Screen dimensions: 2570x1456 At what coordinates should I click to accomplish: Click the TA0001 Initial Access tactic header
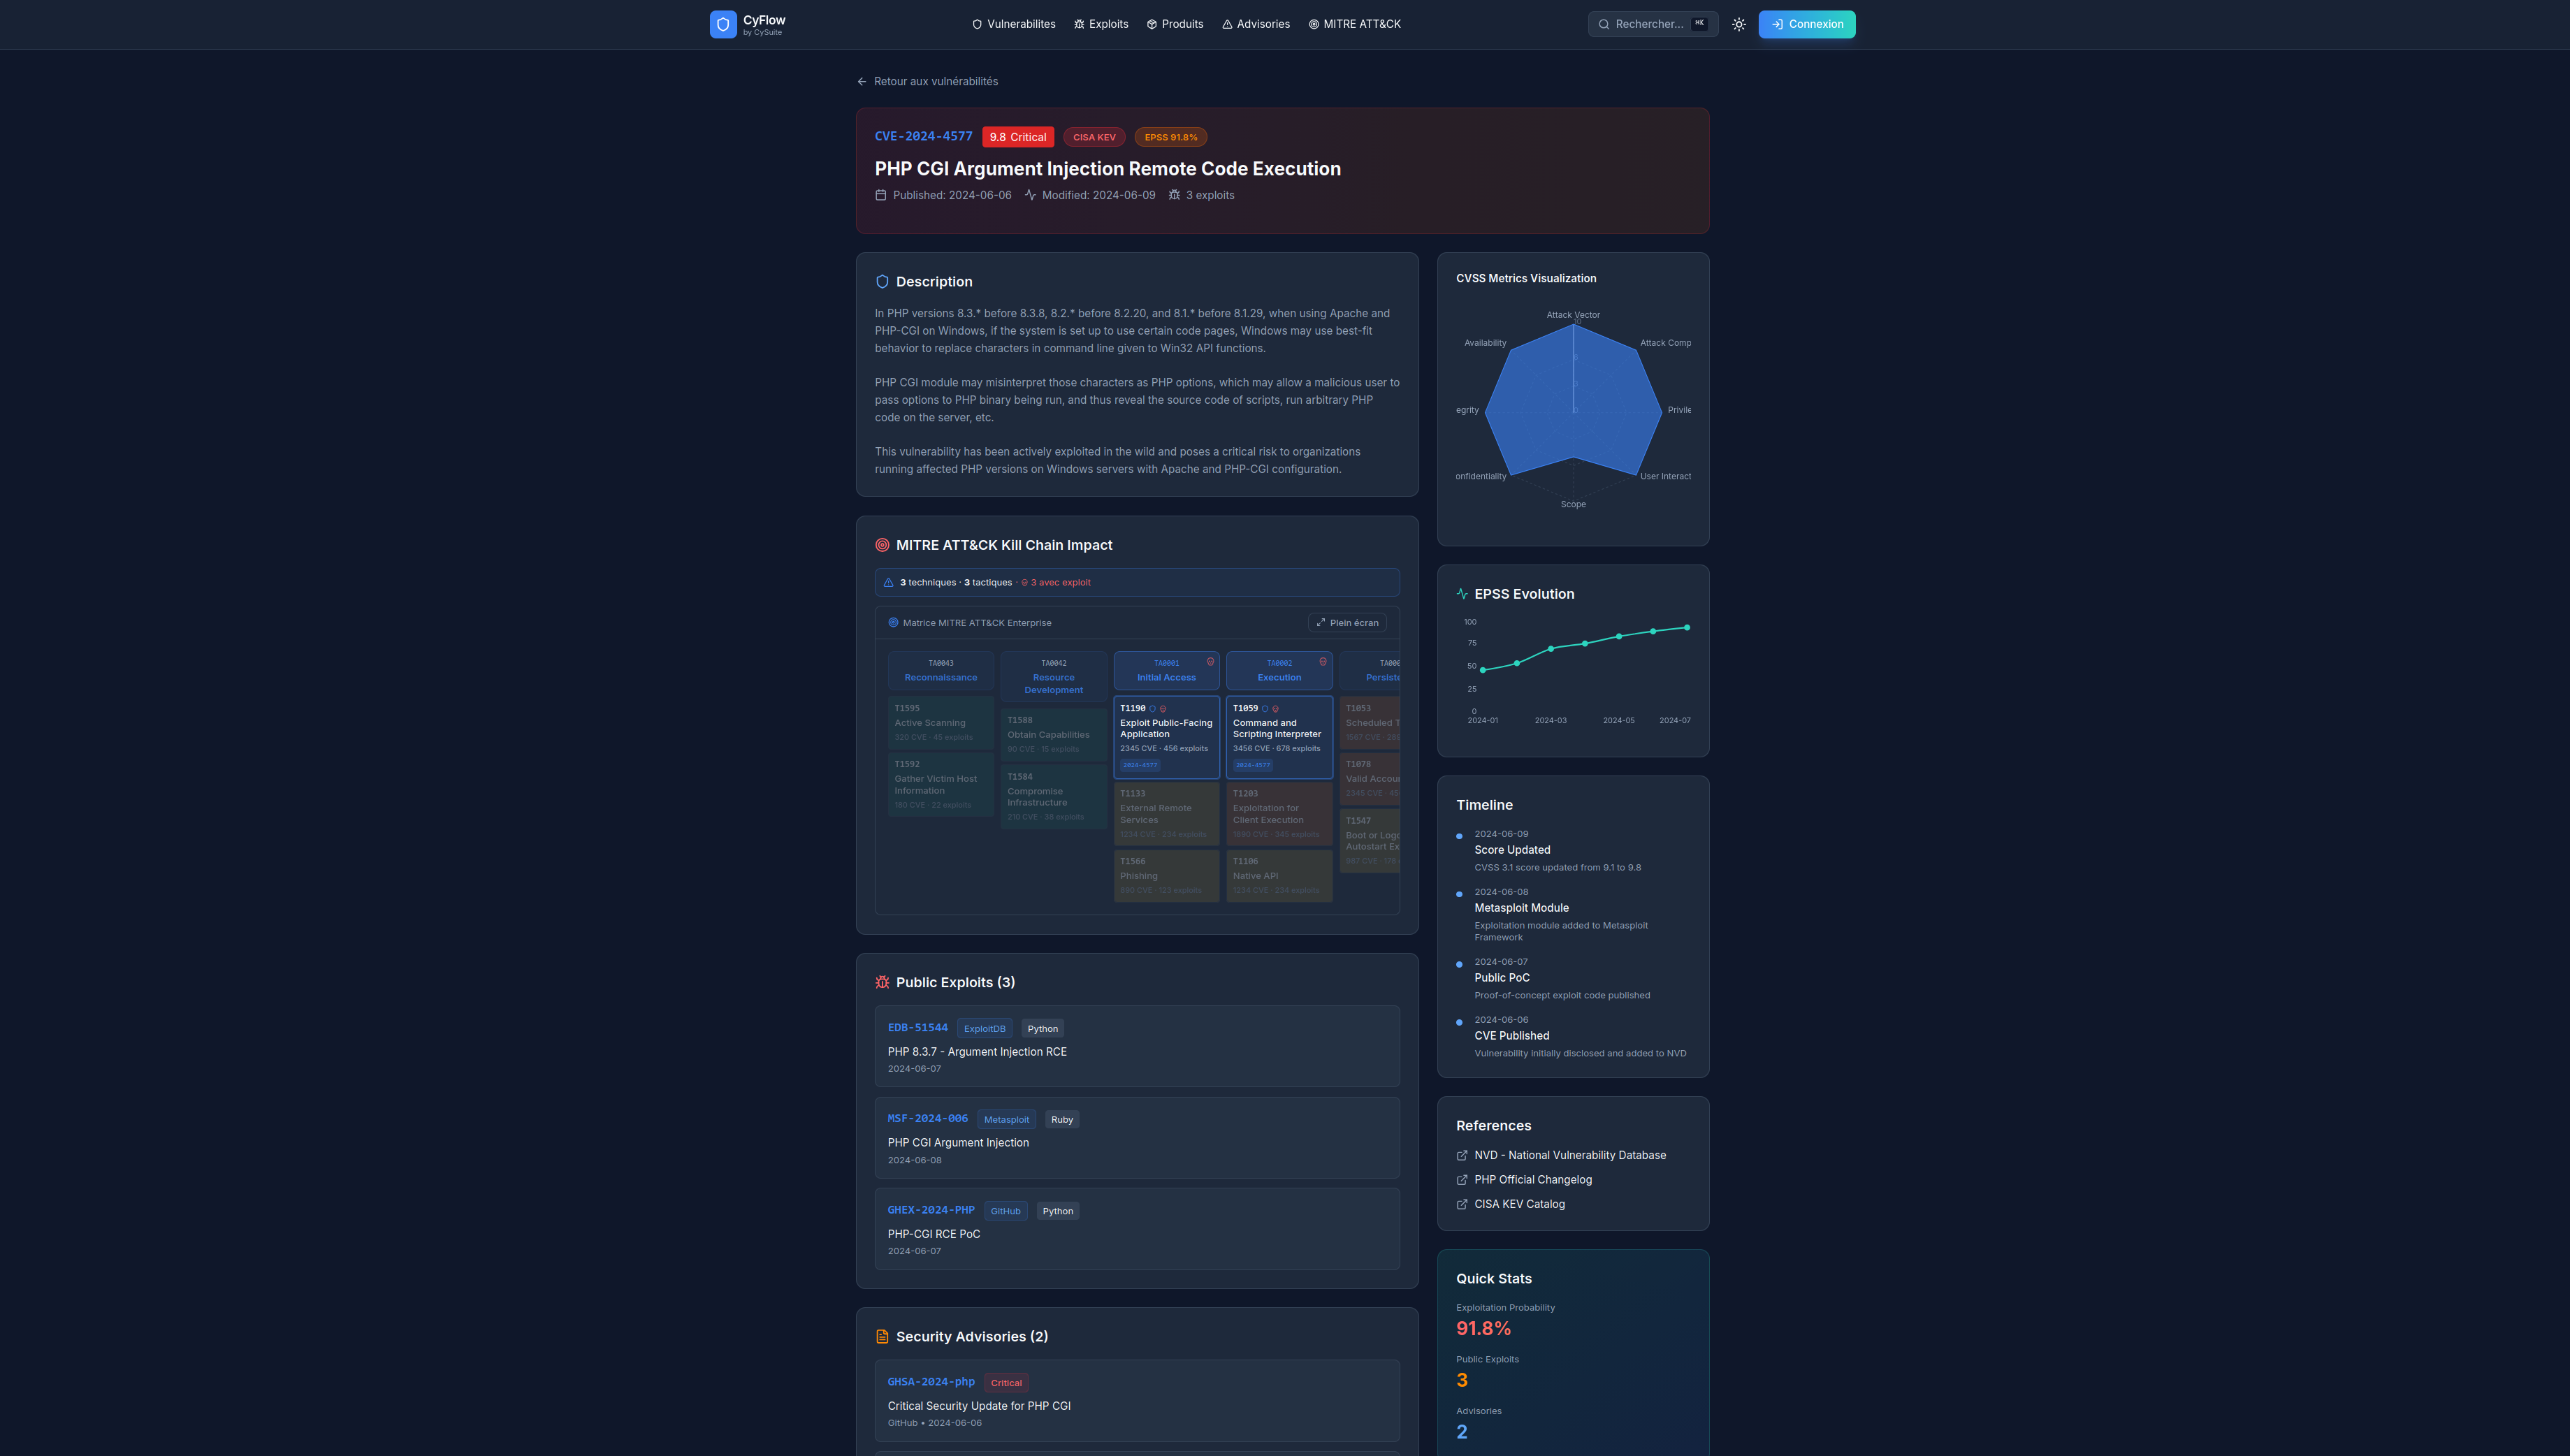1166,670
